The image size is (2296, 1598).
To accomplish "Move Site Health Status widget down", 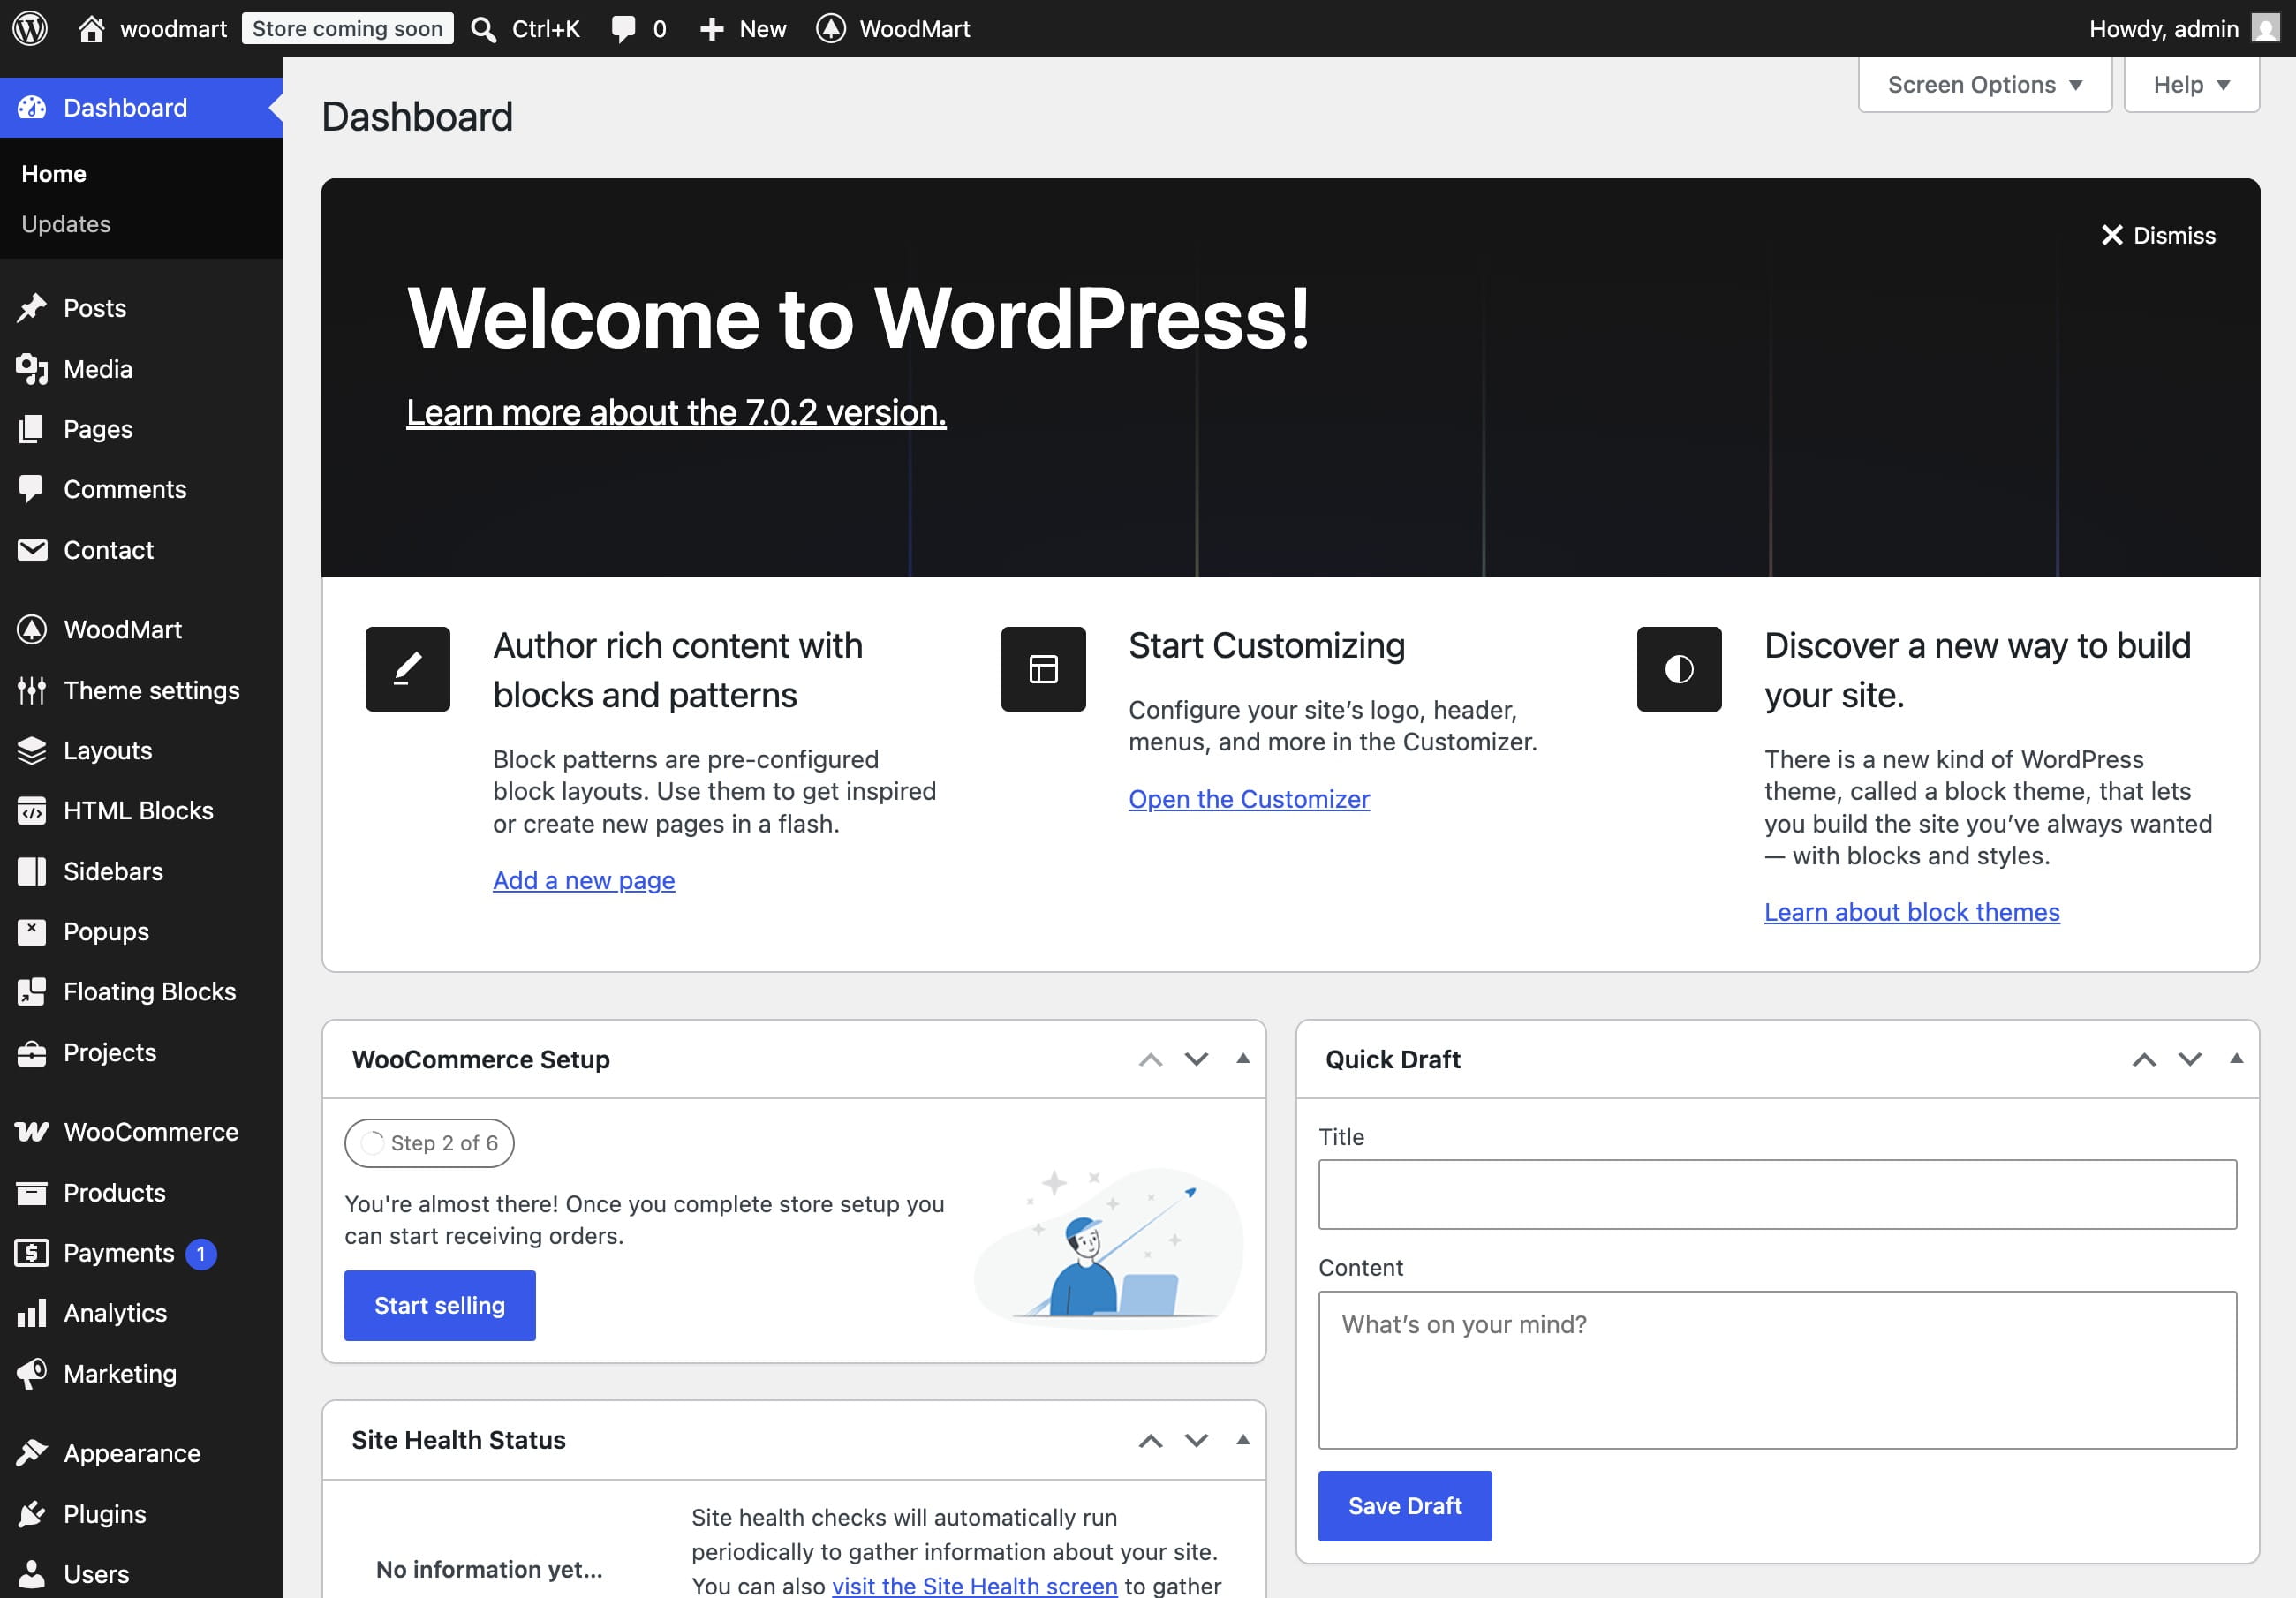I will click(1196, 1441).
